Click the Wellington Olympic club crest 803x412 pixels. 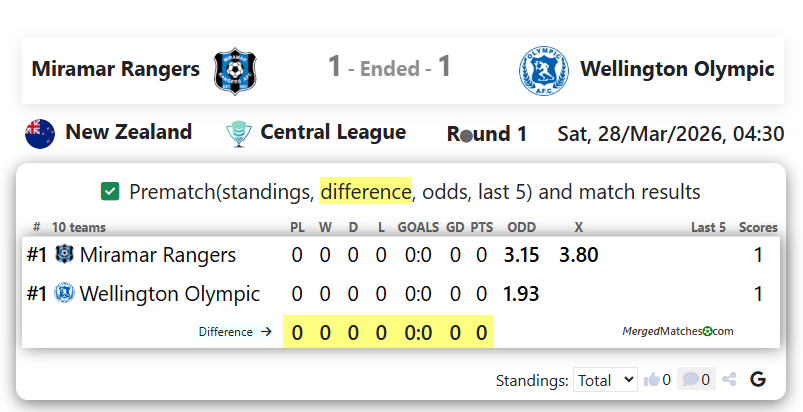click(541, 70)
